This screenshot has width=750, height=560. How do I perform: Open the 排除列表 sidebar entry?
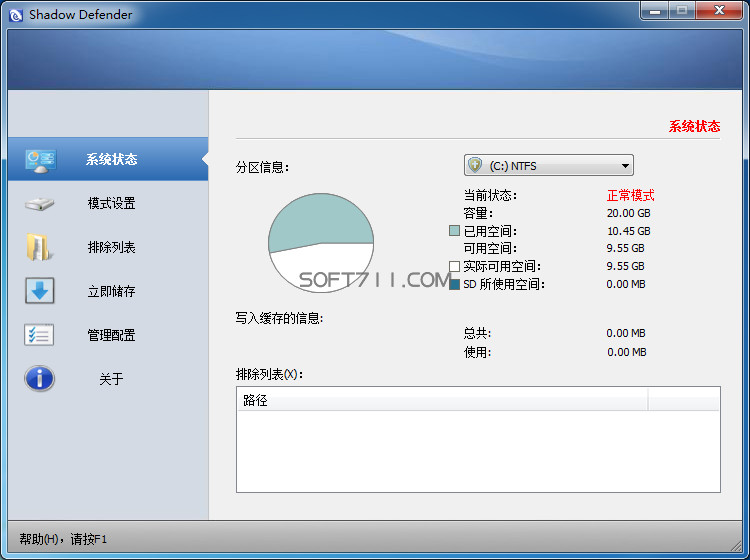click(x=108, y=247)
